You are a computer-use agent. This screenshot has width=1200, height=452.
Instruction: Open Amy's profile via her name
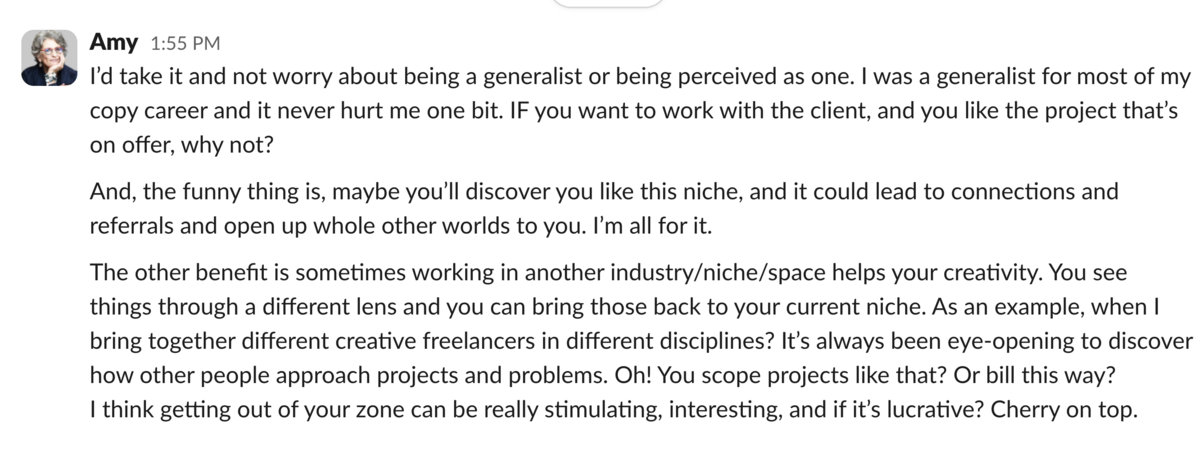point(113,42)
